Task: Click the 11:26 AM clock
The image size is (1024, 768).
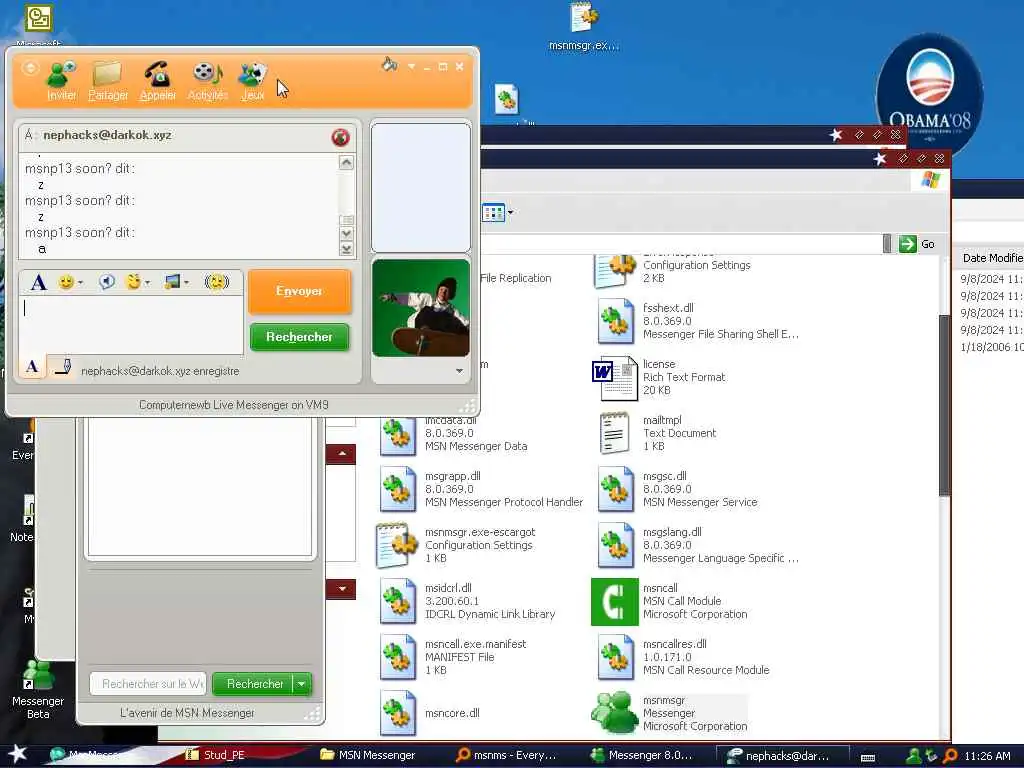Action: tap(987, 756)
